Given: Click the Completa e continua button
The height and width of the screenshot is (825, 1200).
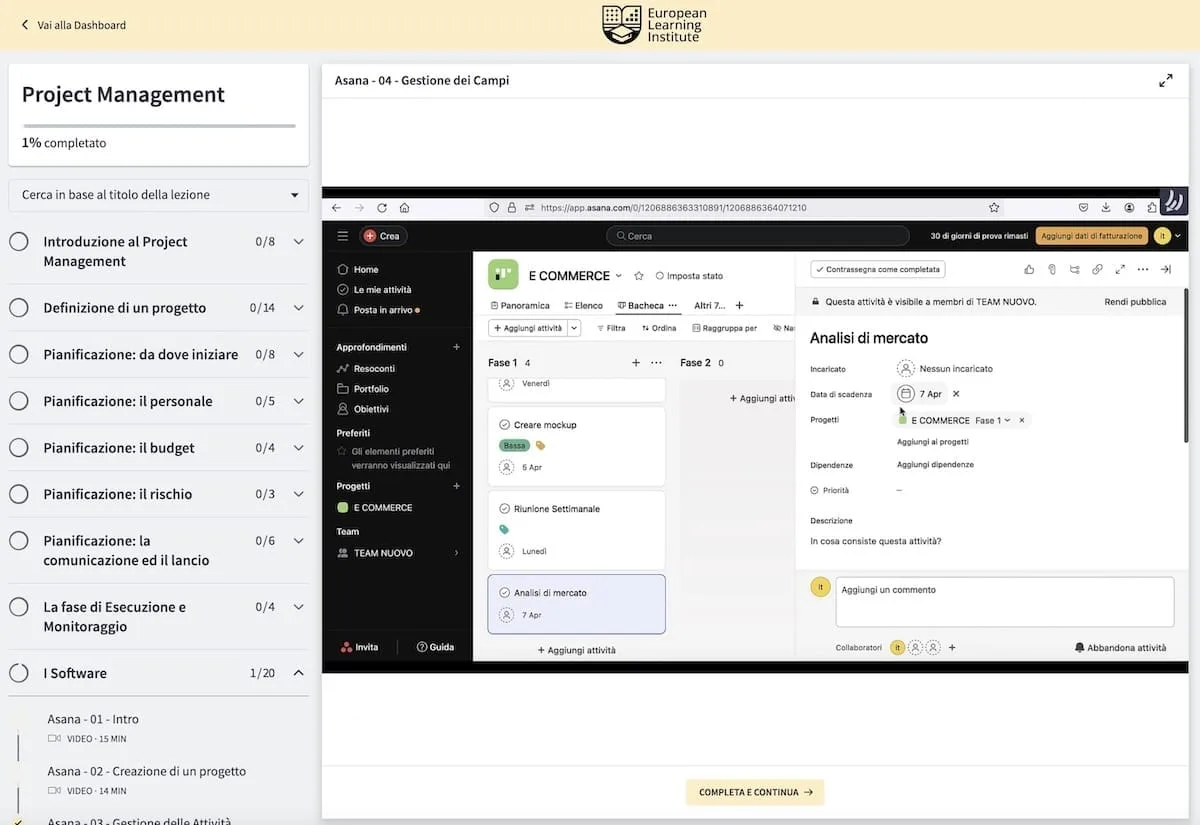Looking at the screenshot, I should pyautogui.click(x=755, y=792).
